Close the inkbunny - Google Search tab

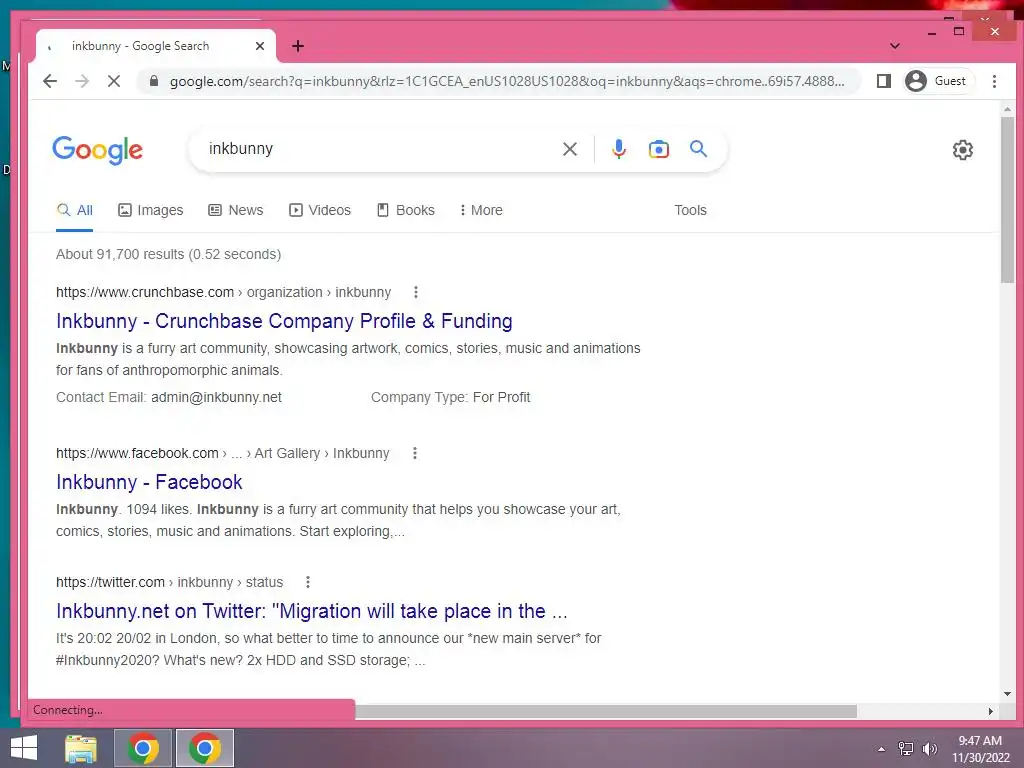tap(259, 46)
